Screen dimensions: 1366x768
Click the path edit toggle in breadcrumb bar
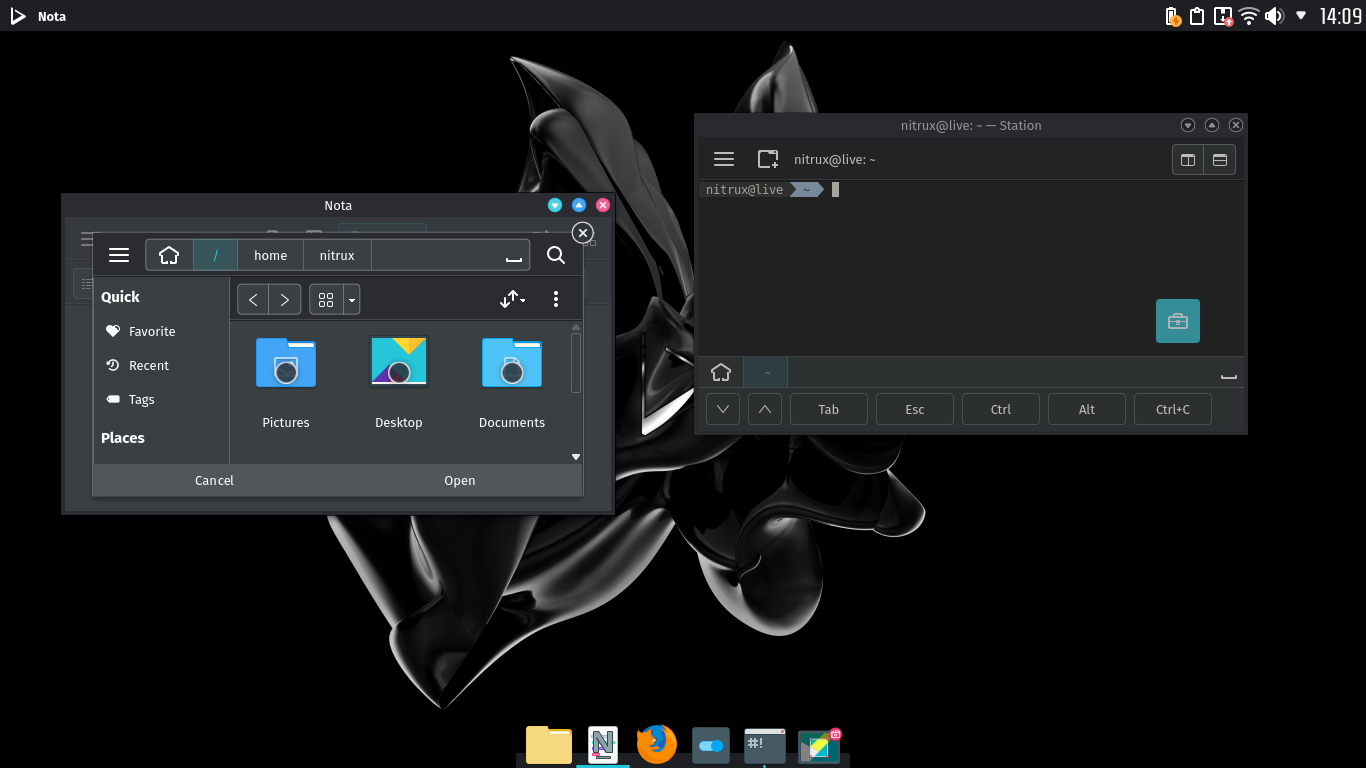(514, 256)
